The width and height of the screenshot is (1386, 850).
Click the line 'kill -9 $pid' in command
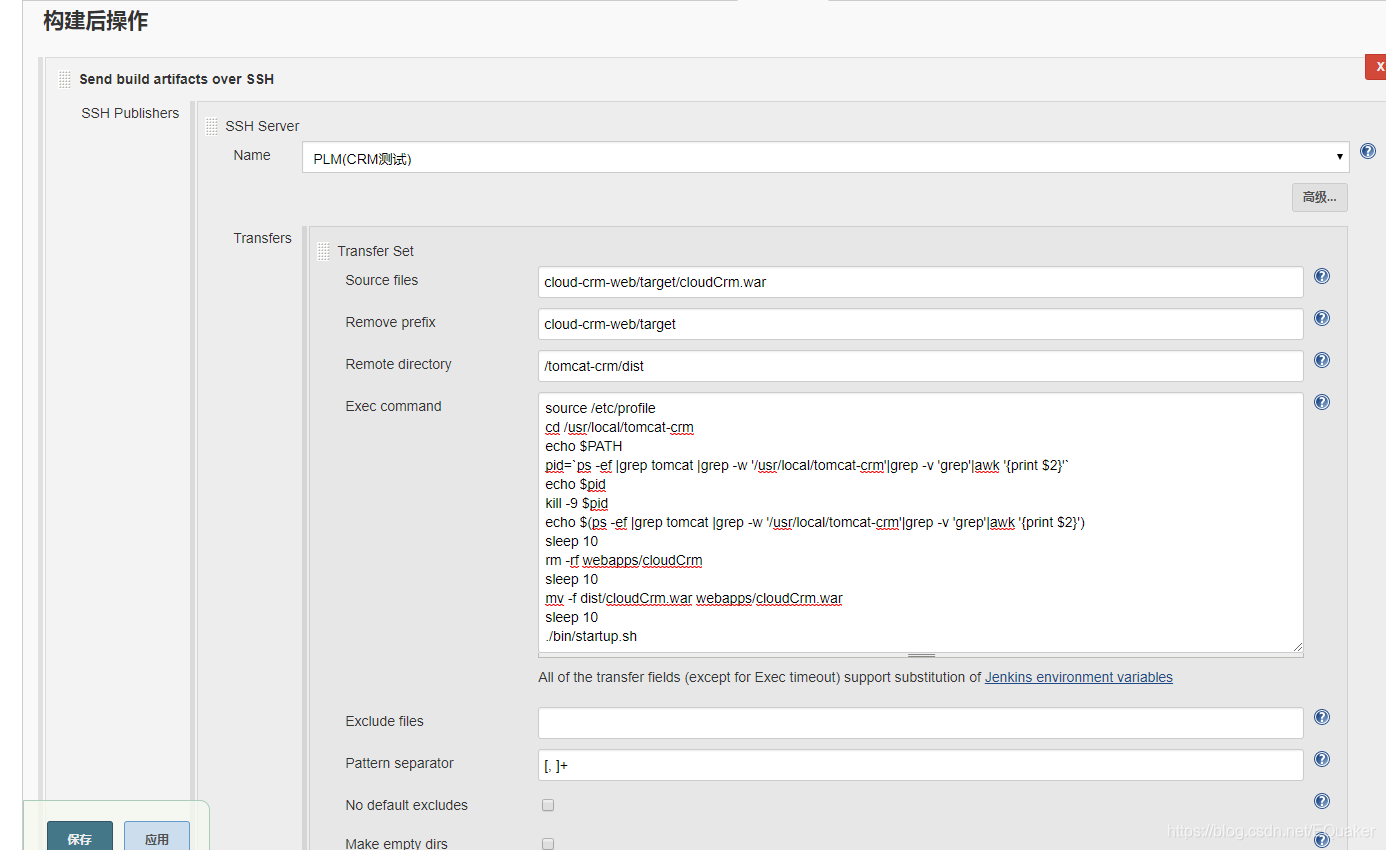pos(576,503)
